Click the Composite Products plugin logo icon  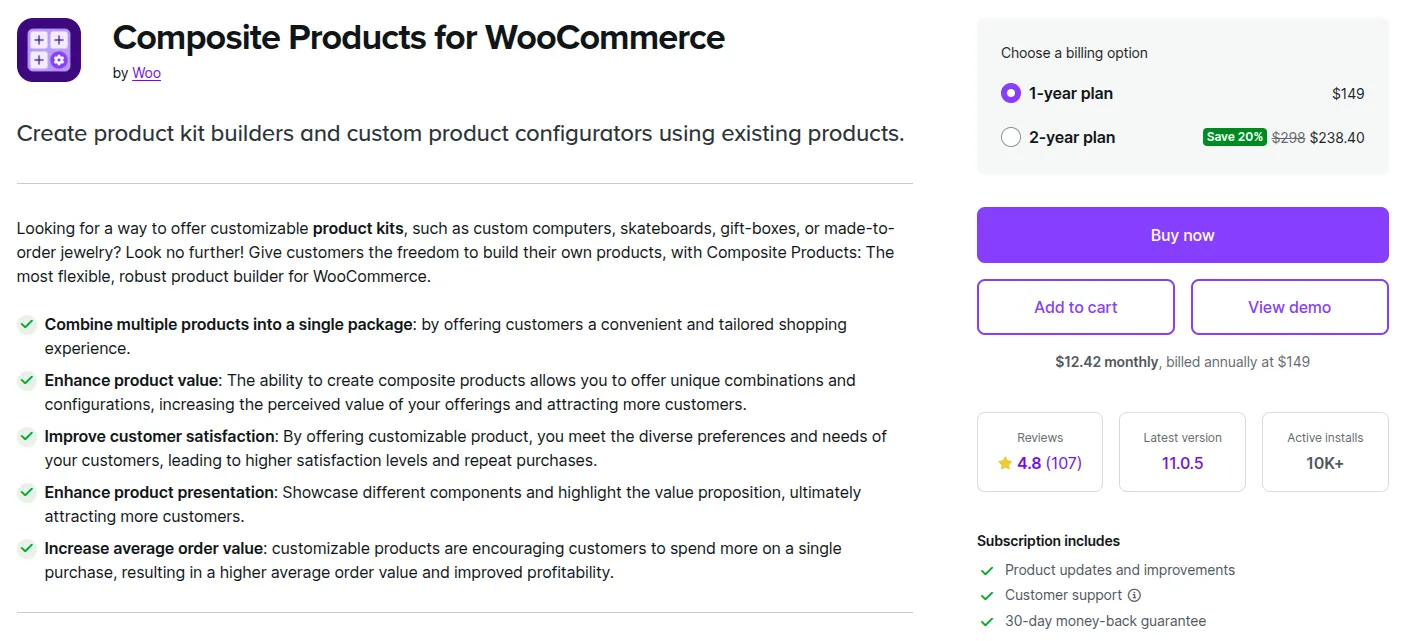(49, 50)
